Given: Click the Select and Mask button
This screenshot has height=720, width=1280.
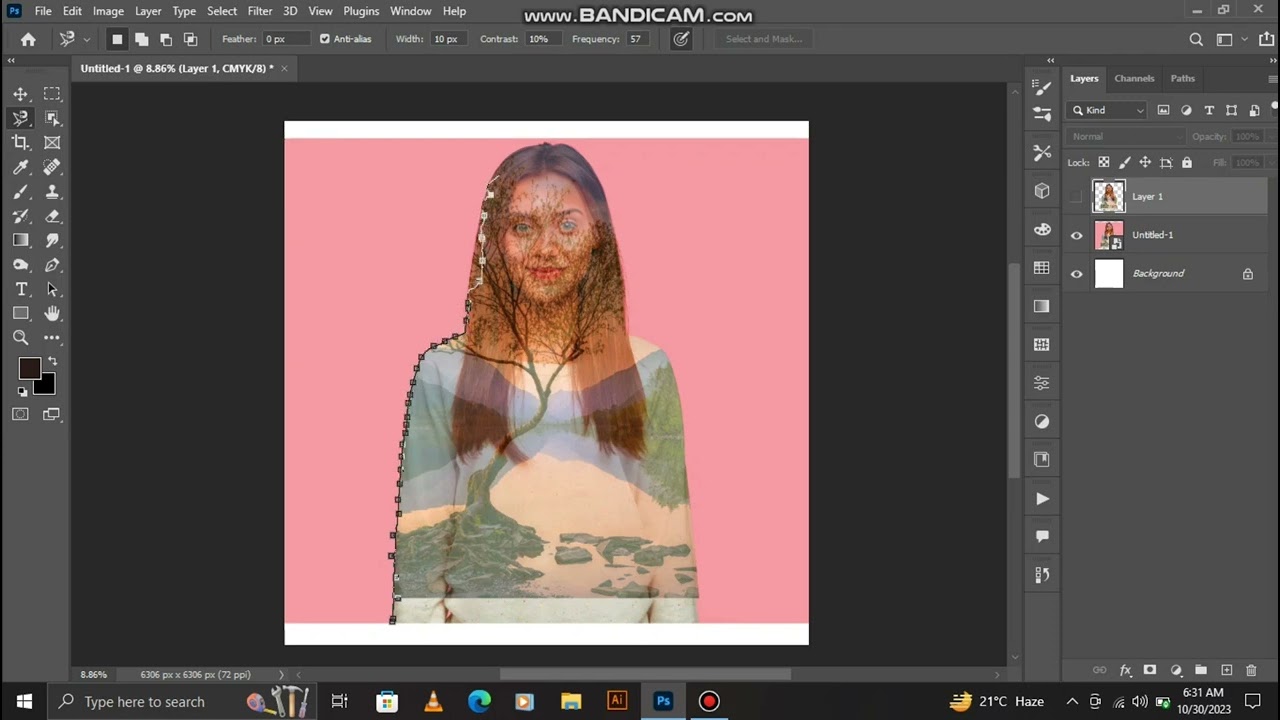Looking at the screenshot, I should (764, 39).
